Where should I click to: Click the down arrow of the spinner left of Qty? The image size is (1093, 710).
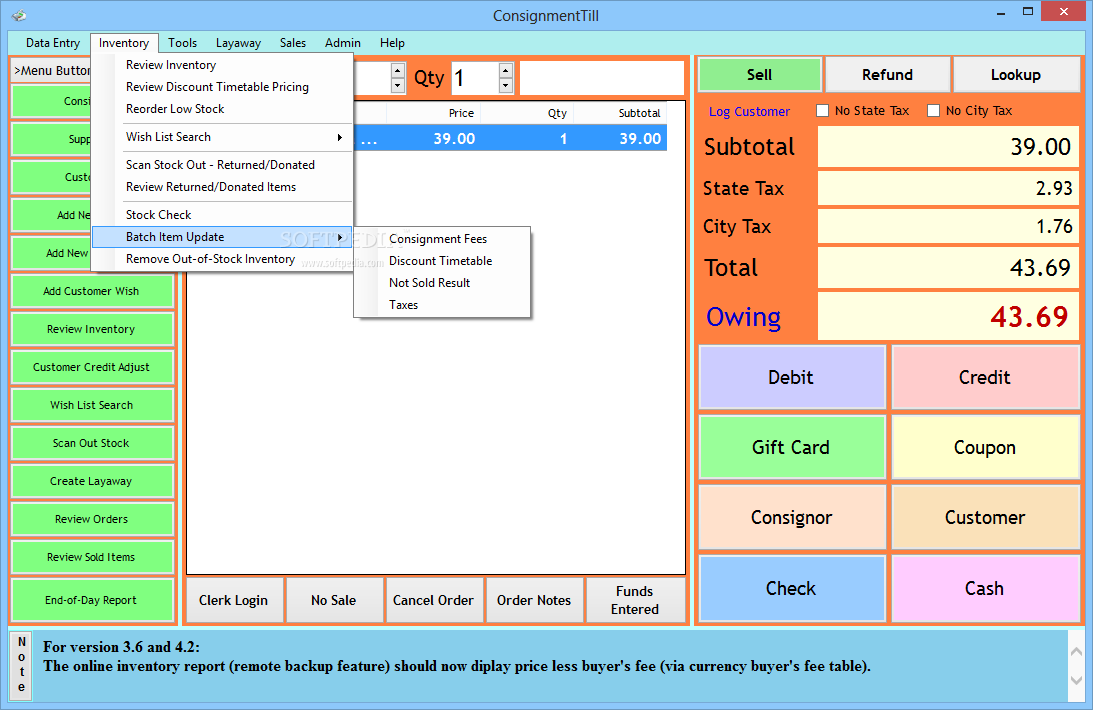(x=398, y=86)
